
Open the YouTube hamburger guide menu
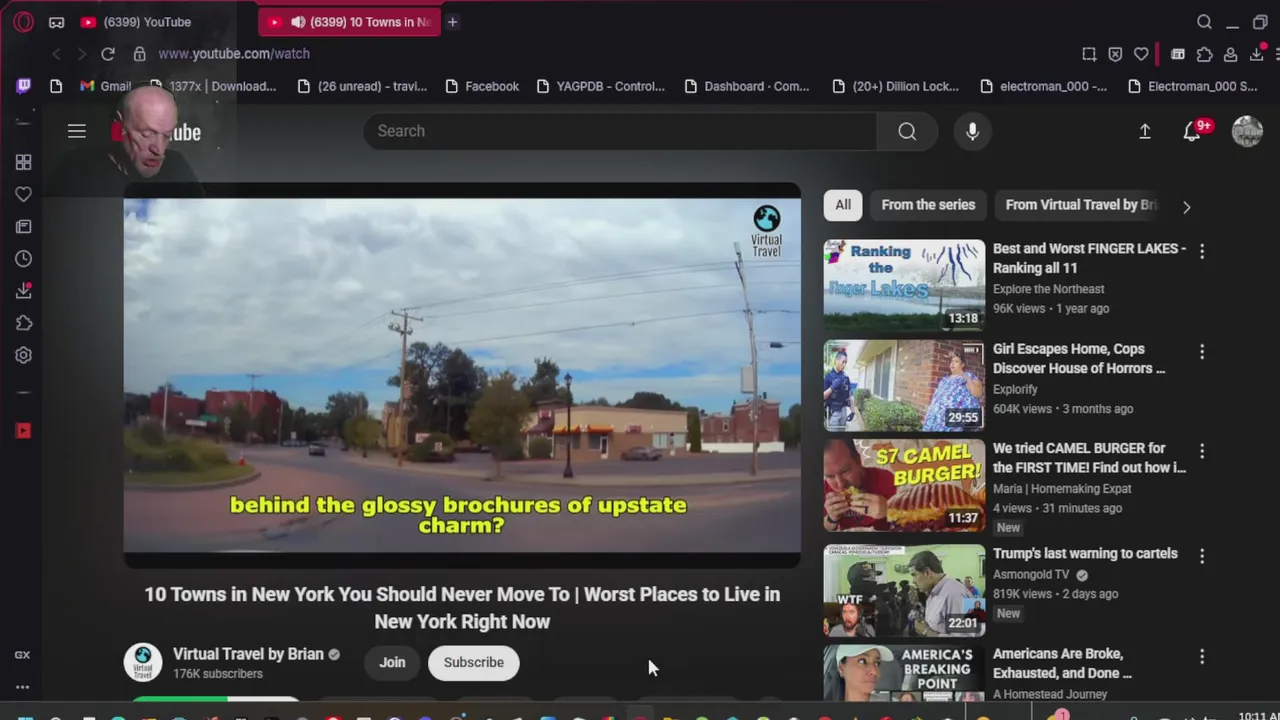click(x=77, y=131)
